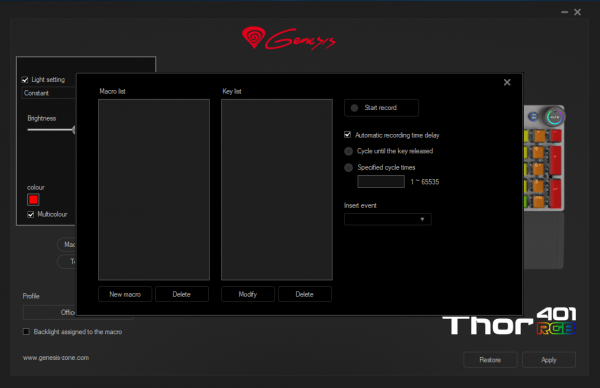Open the Insert event dropdown
Viewport: 600px width, 388px height.
(x=388, y=219)
